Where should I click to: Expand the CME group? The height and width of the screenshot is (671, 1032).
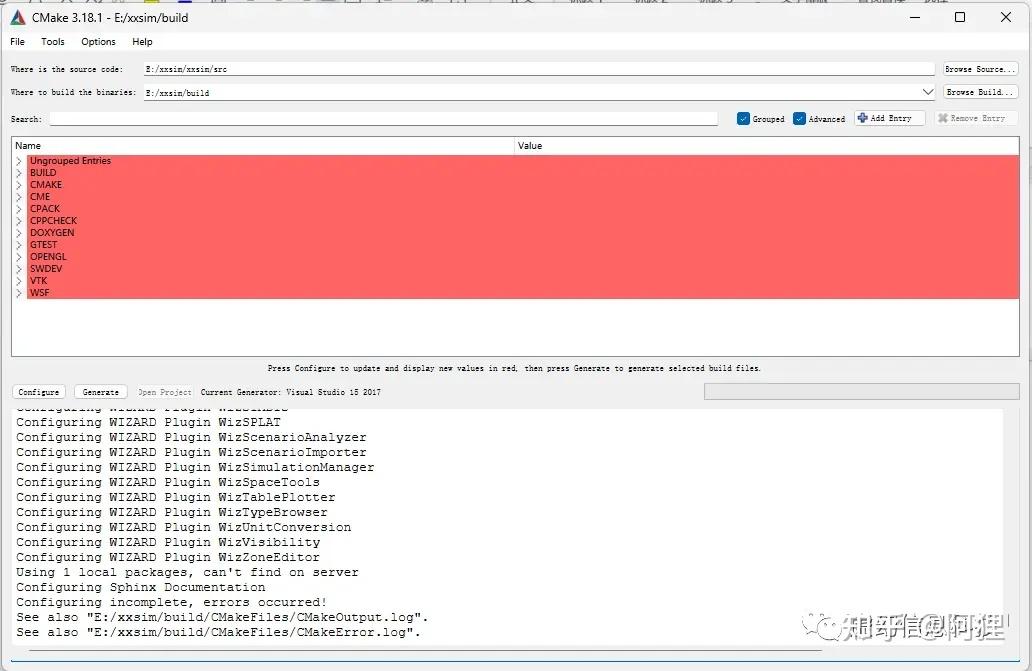coord(19,197)
